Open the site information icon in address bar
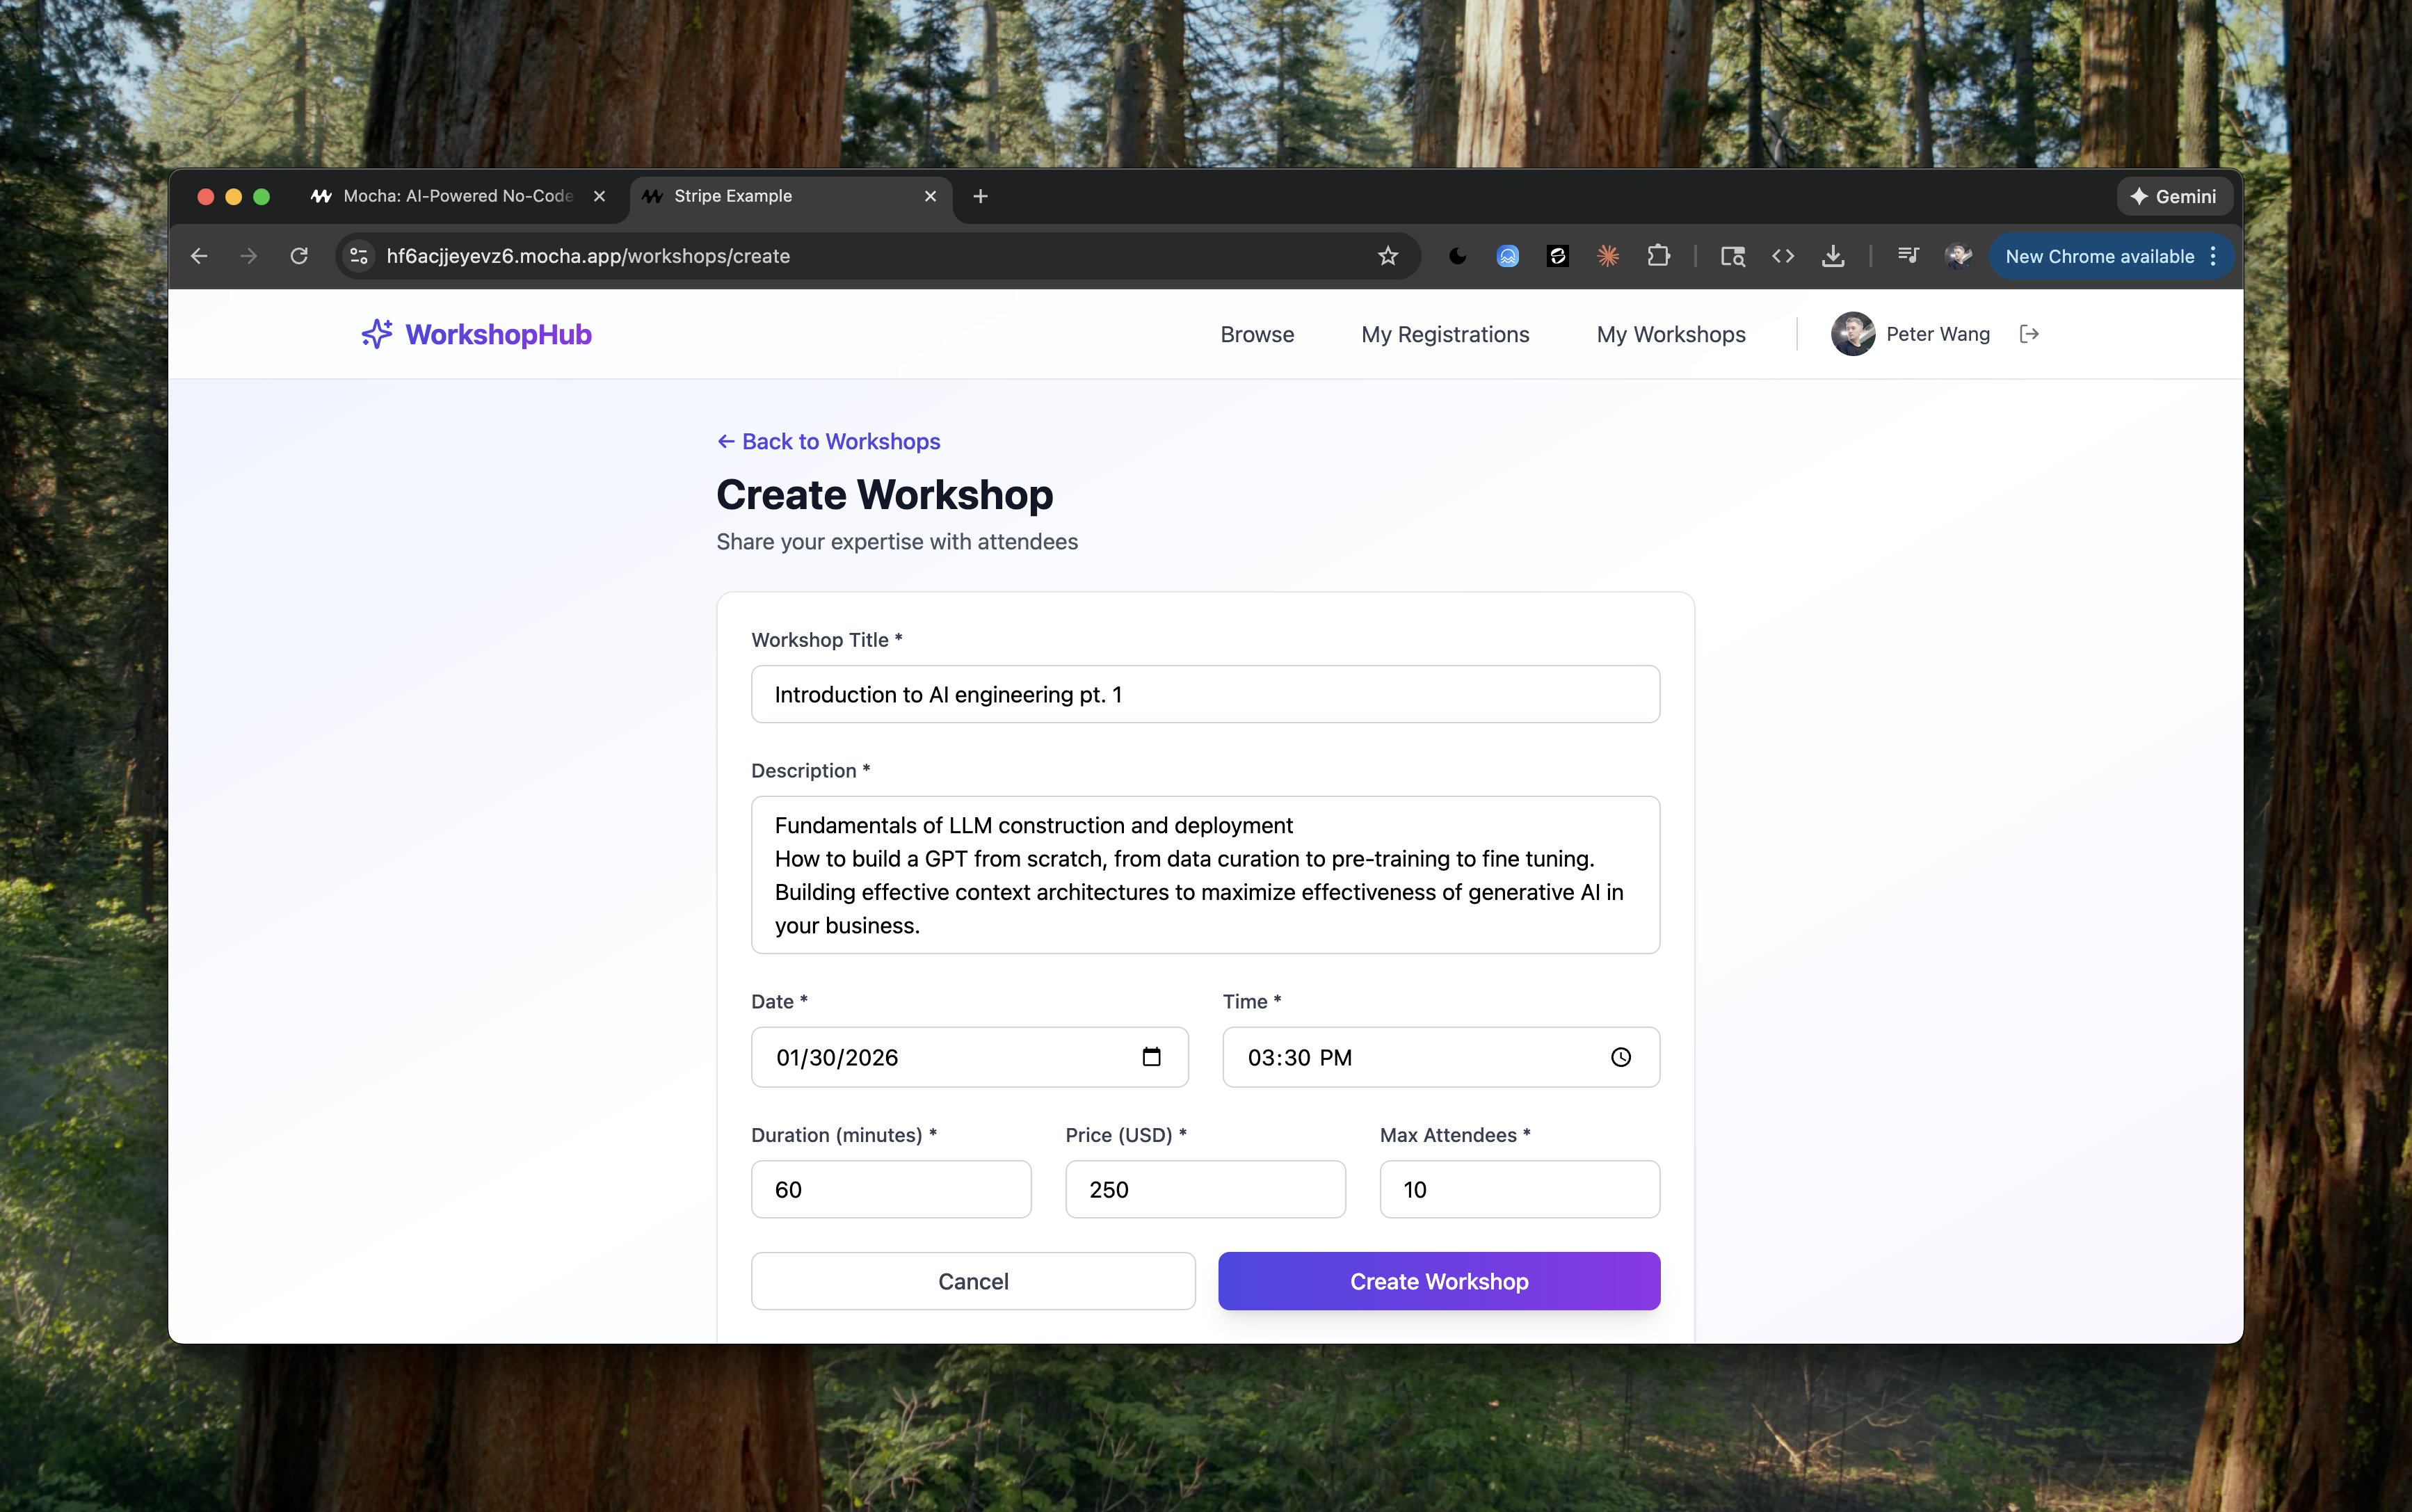The width and height of the screenshot is (2412, 1512). [x=359, y=256]
